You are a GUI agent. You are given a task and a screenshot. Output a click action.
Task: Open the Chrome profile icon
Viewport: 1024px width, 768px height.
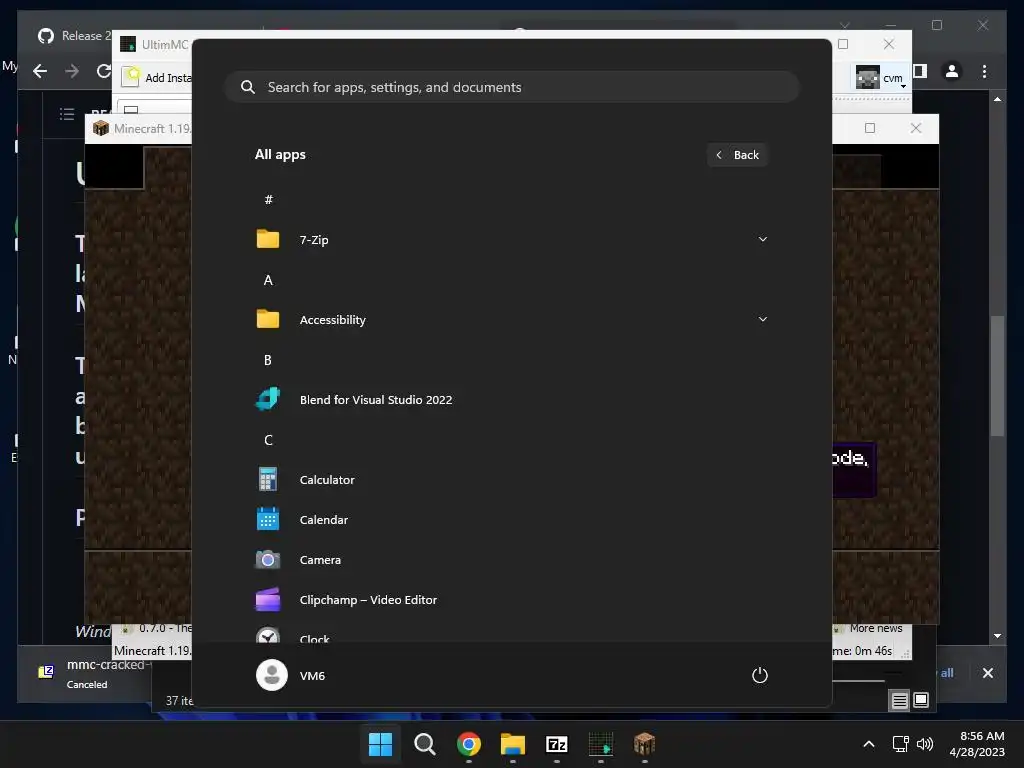[952, 71]
